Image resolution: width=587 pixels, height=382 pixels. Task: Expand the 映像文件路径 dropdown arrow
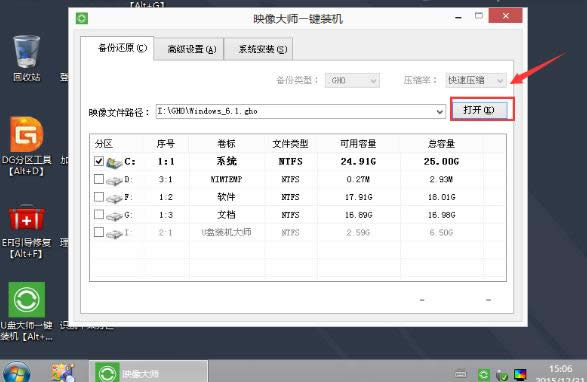click(440, 112)
